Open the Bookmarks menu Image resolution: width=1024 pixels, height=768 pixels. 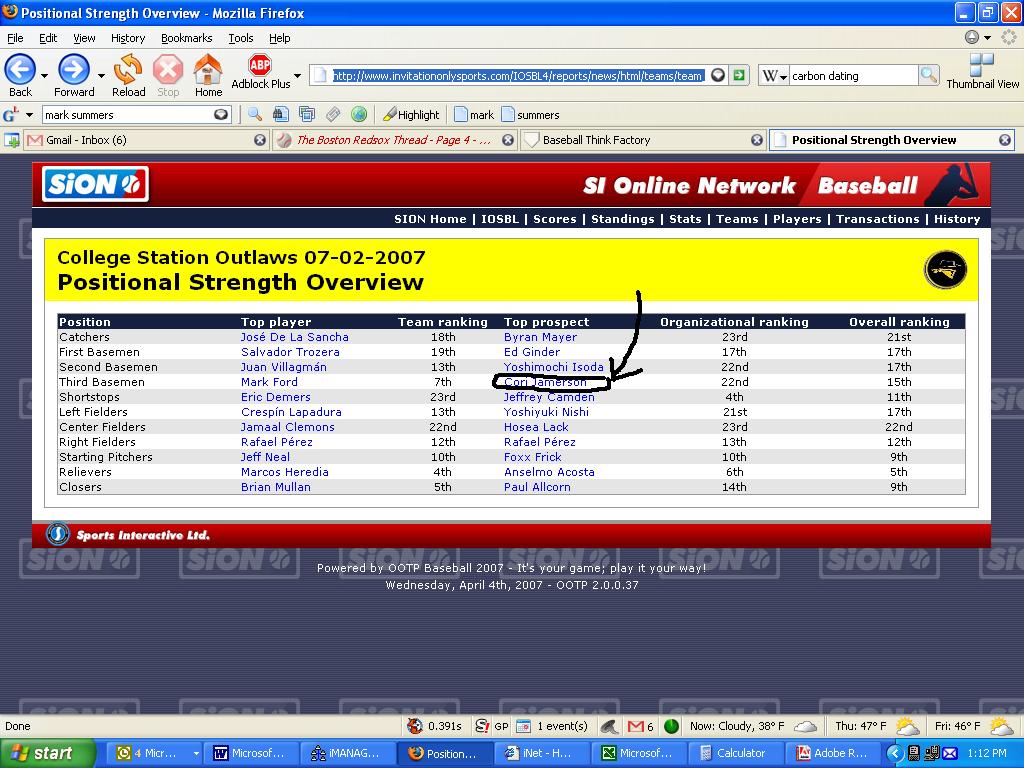point(186,38)
